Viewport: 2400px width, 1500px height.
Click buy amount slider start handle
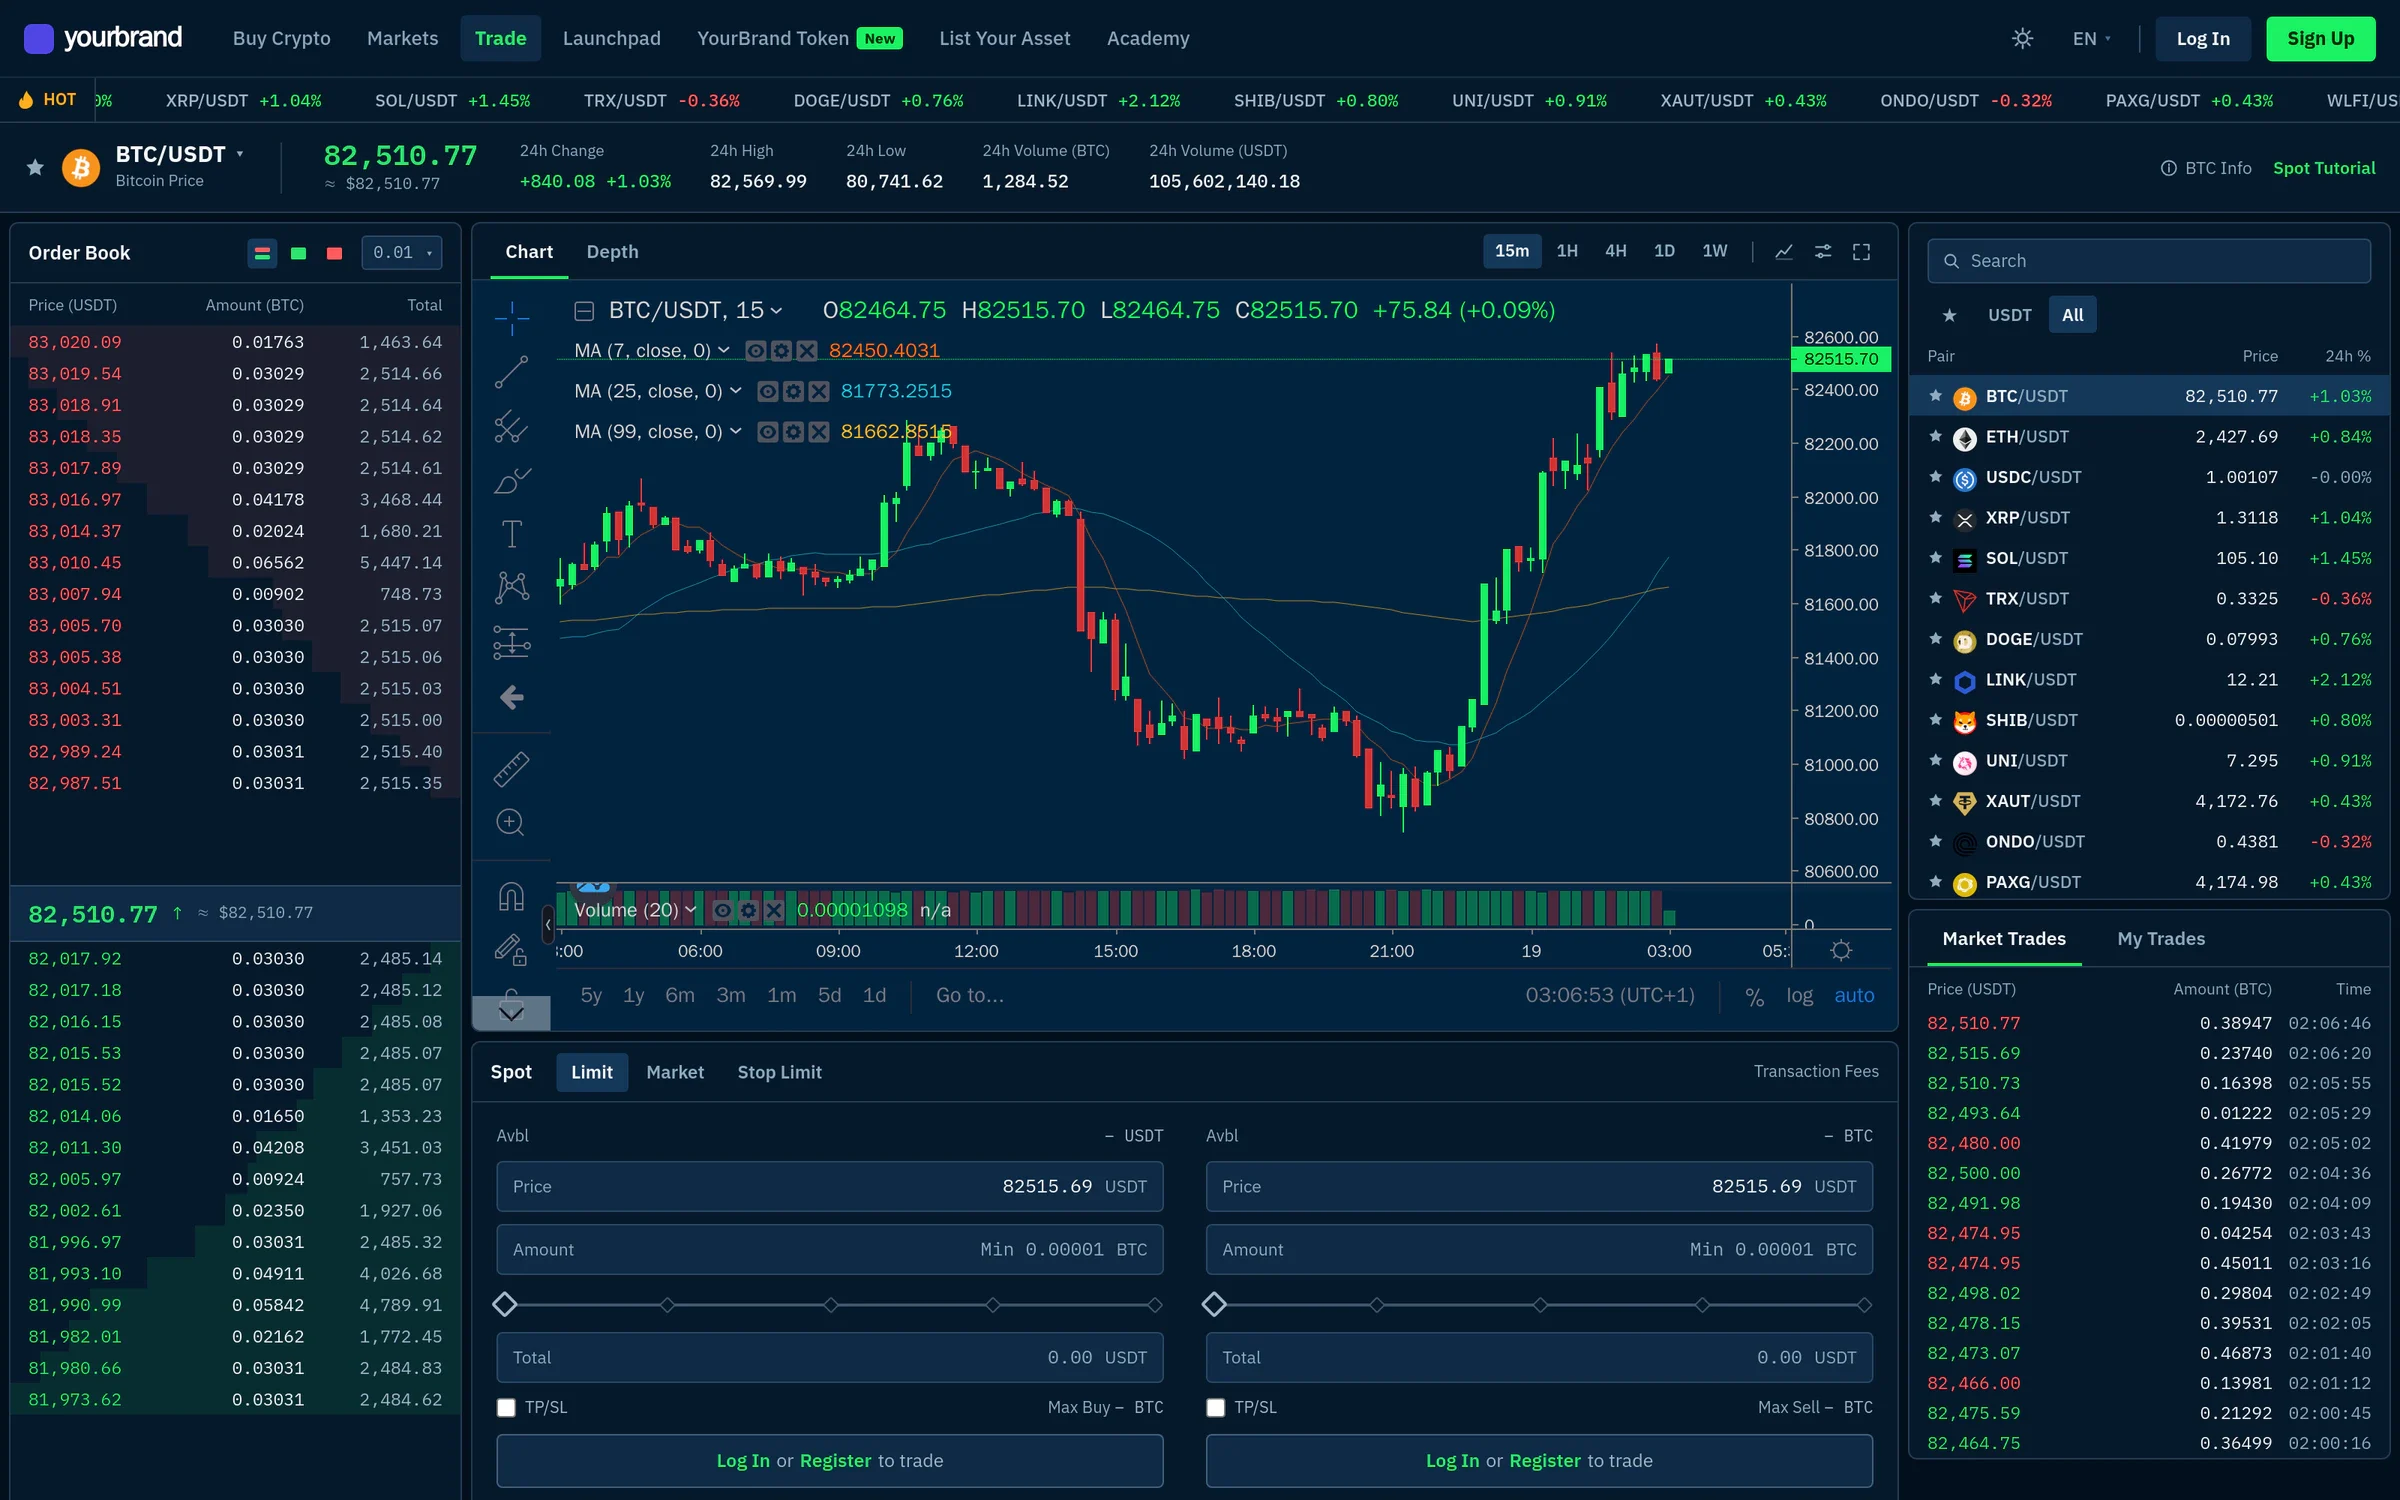pyautogui.click(x=505, y=1304)
